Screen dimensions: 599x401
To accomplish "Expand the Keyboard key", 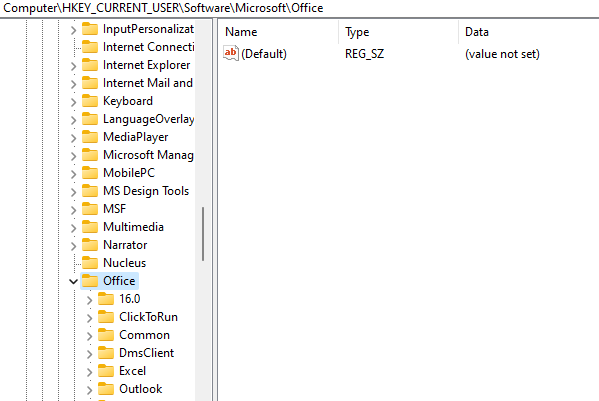I will click(x=73, y=102).
